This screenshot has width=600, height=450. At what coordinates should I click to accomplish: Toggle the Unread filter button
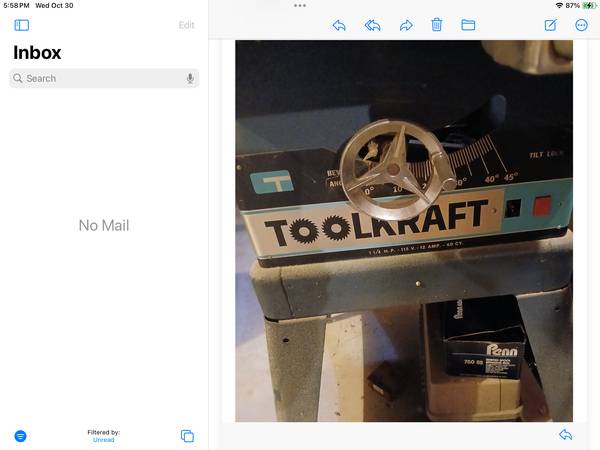(x=20, y=436)
